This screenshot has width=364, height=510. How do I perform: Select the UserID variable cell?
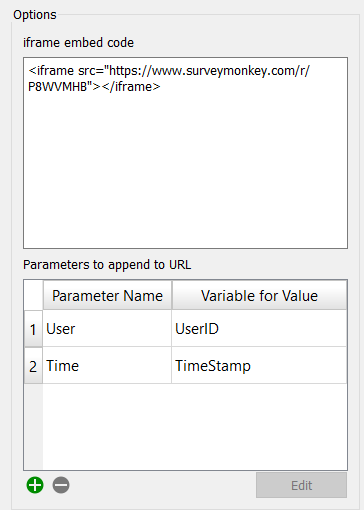[259, 329]
